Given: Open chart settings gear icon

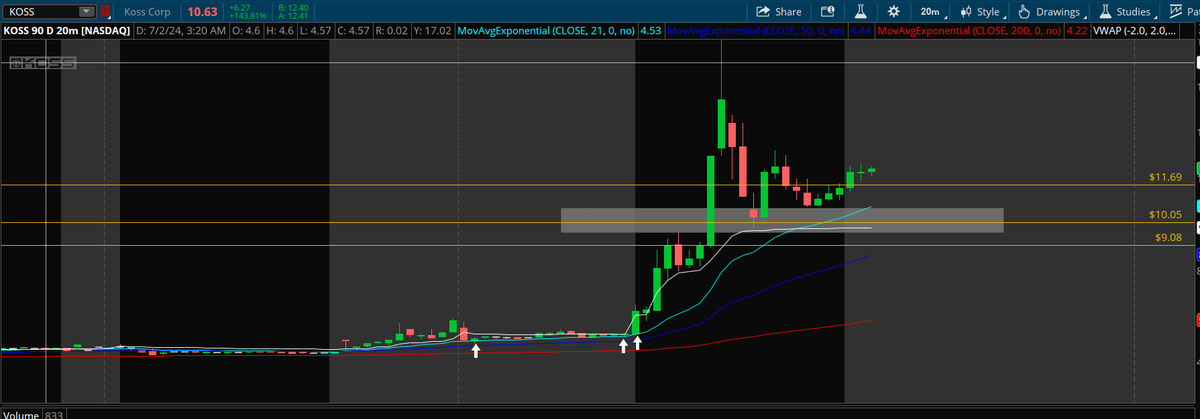Looking at the screenshot, I should coord(893,12).
